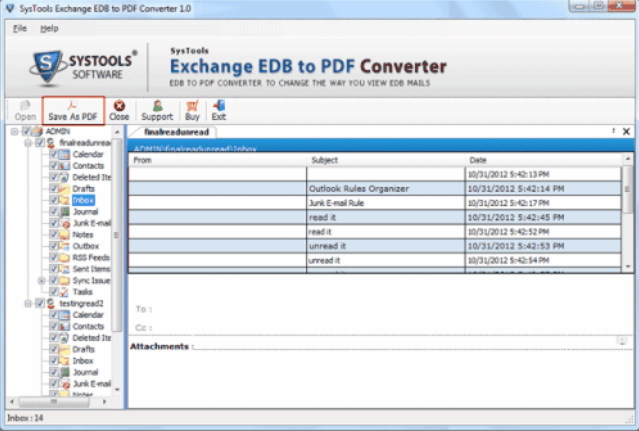Close the finalreadunread preview pane
Screen dimensions: 639x431
626,132
